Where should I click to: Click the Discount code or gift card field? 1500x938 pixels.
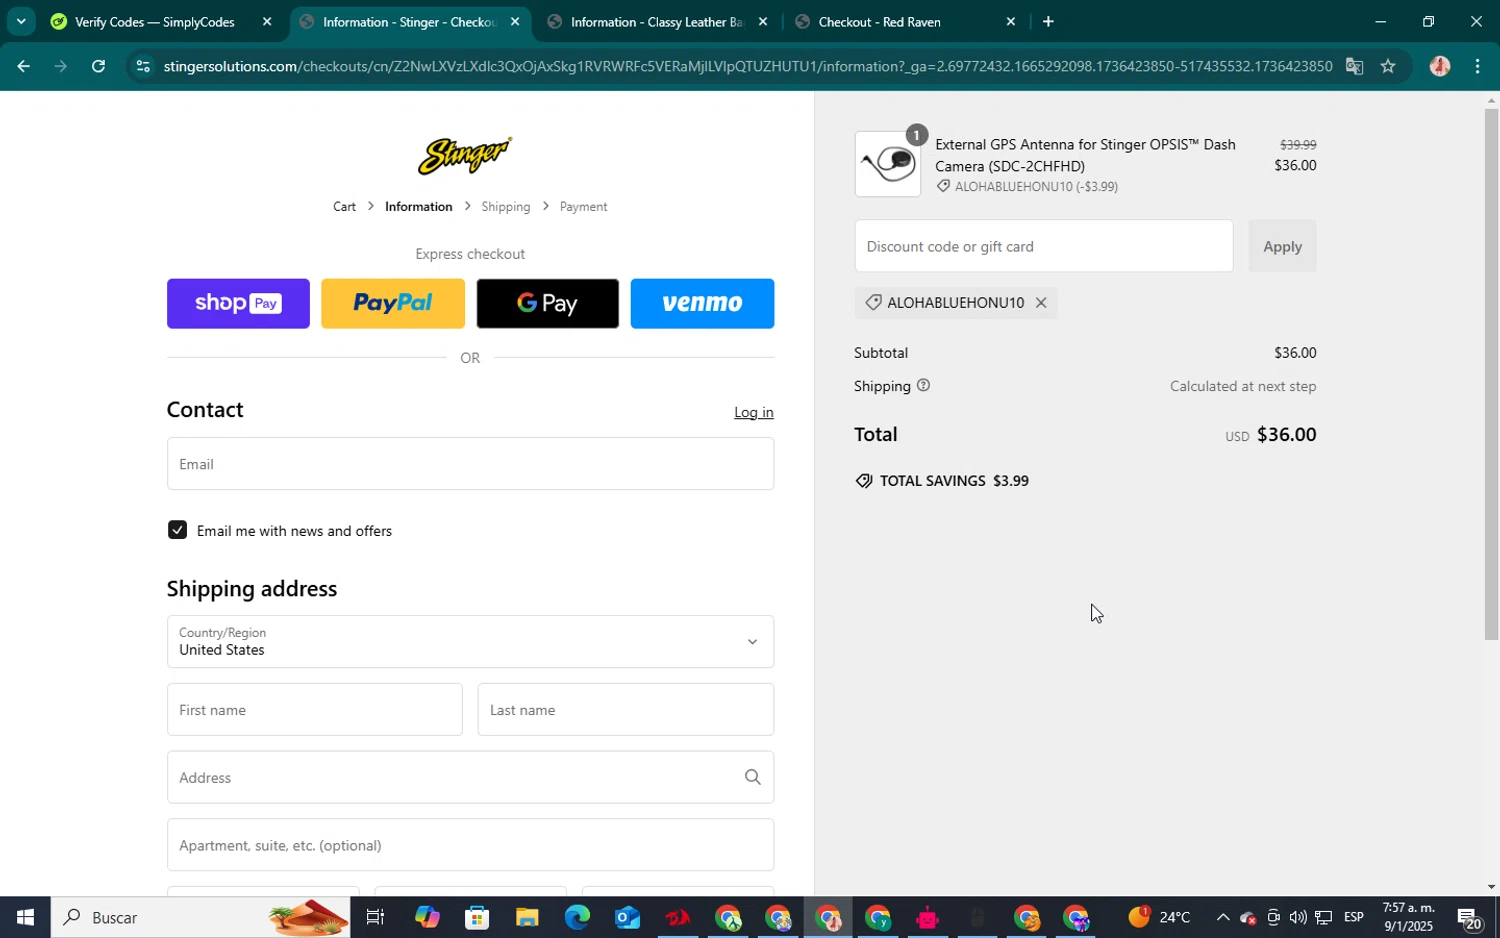click(x=1043, y=246)
